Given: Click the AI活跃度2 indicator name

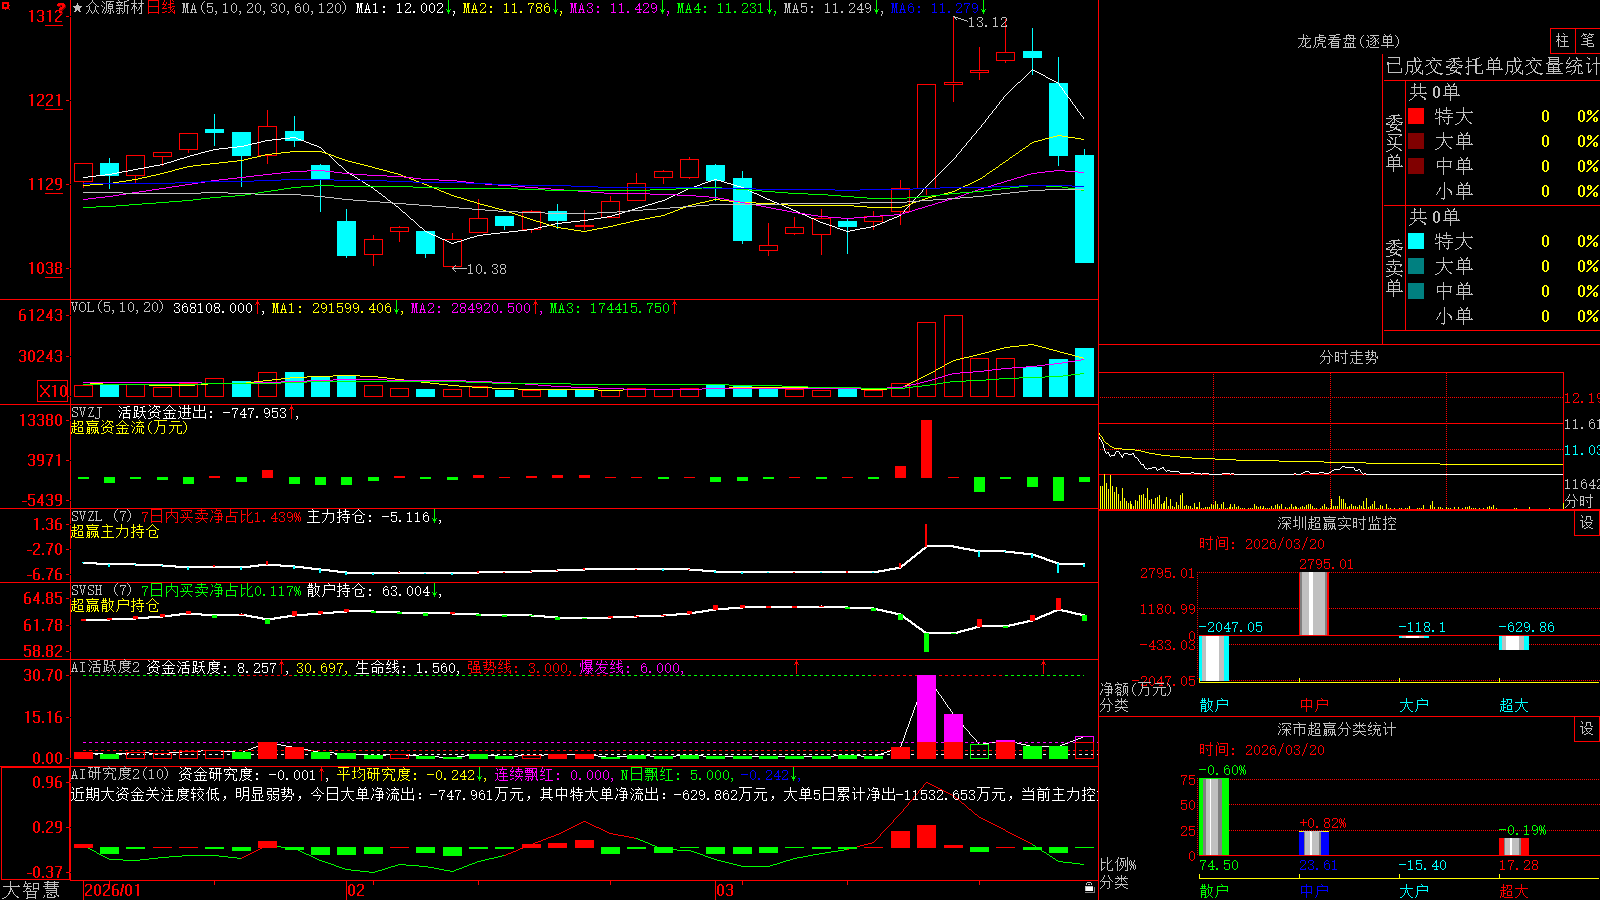Looking at the screenshot, I should tap(105, 668).
